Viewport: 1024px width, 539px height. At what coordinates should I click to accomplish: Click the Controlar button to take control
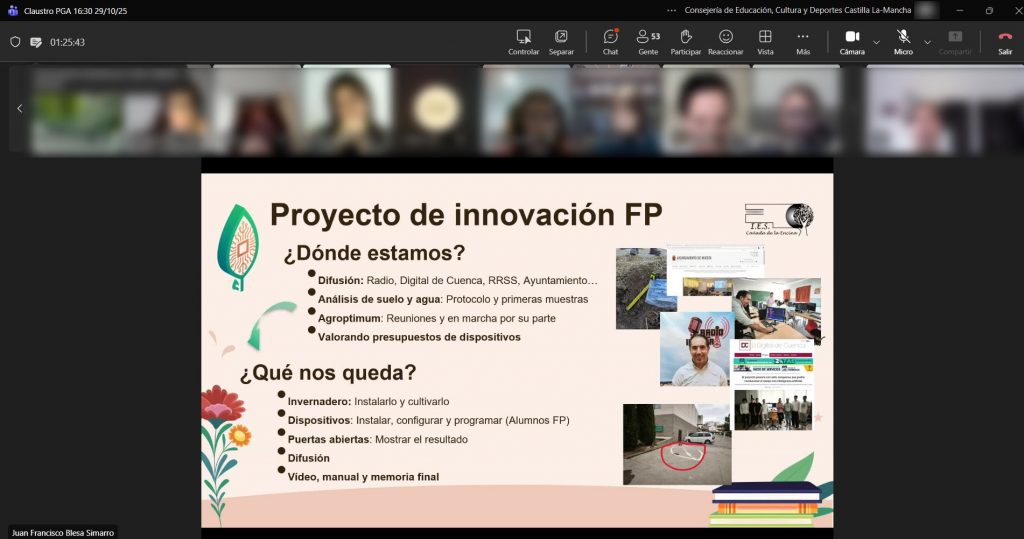click(523, 42)
